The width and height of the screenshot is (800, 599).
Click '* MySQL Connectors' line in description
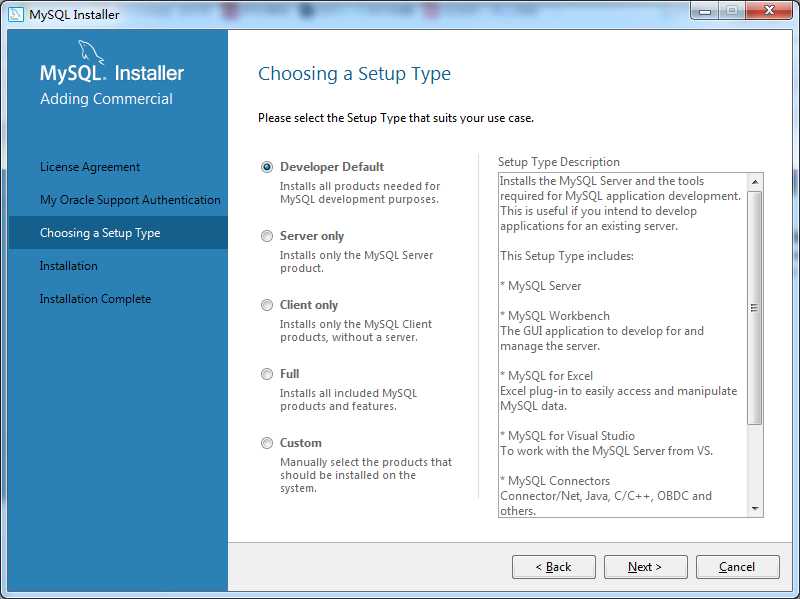[555, 481]
